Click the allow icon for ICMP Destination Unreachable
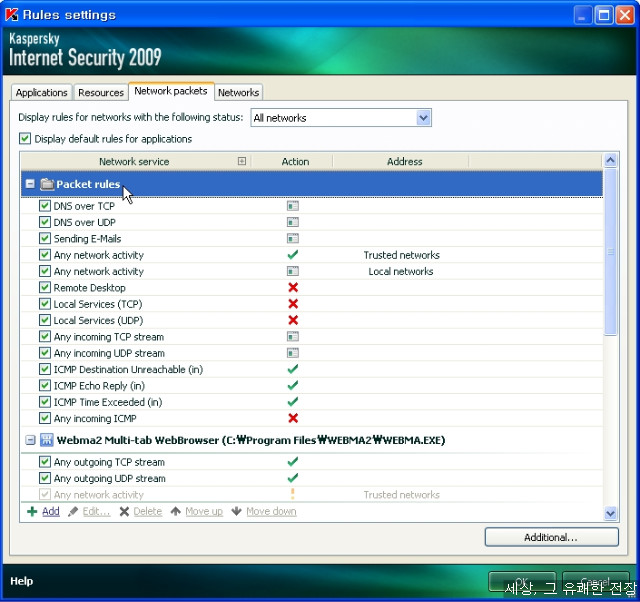640x602 pixels. point(293,369)
